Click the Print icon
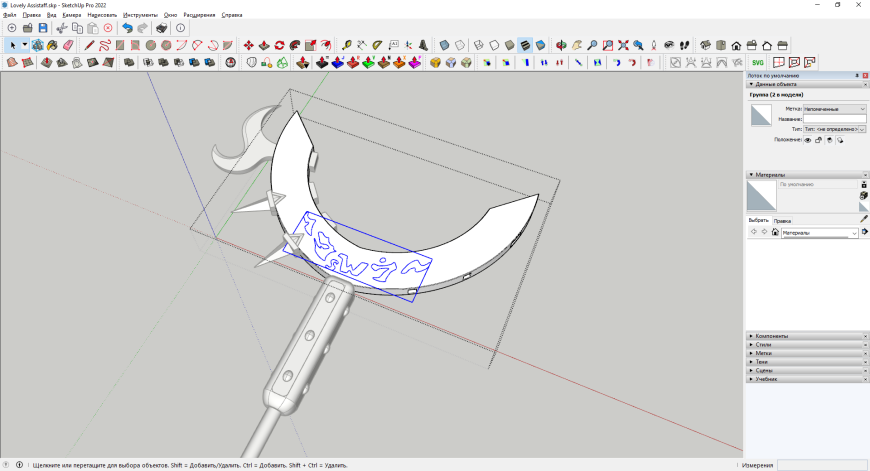870x471 pixels. click(161, 28)
